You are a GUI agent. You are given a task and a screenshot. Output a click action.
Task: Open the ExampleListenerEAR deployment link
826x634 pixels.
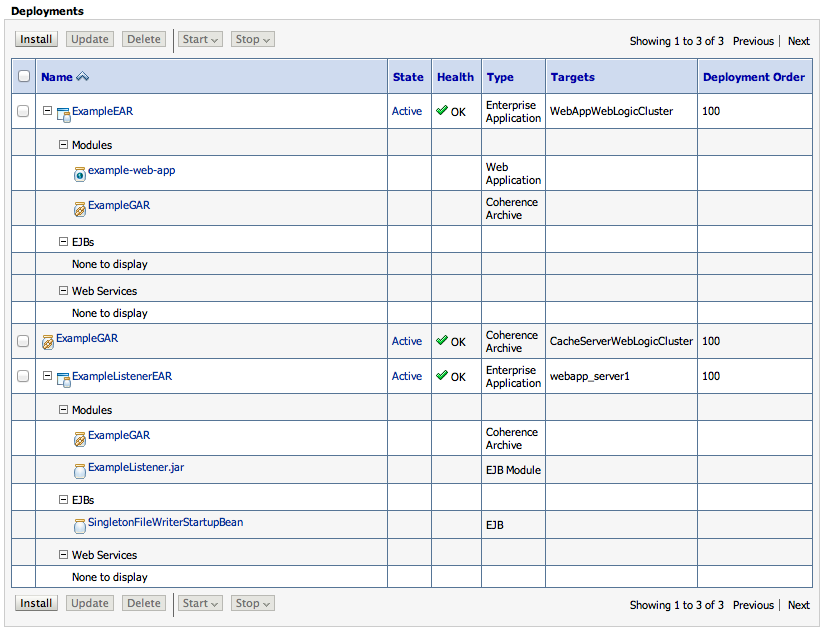click(x=122, y=376)
